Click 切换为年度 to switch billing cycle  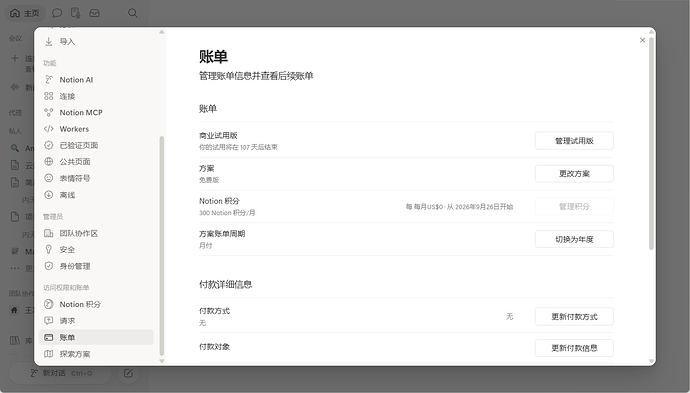574,239
